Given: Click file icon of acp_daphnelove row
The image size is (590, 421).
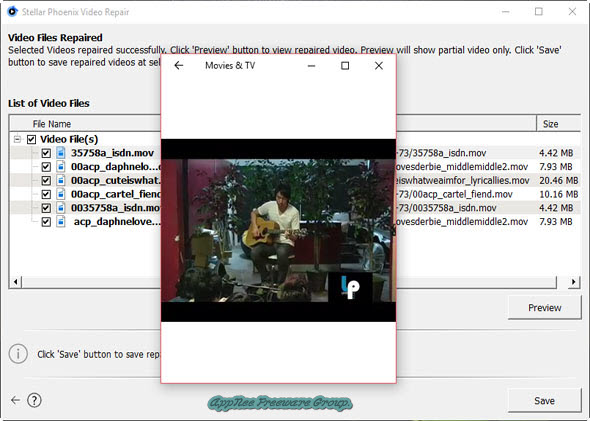Looking at the screenshot, I should (61, 222).
